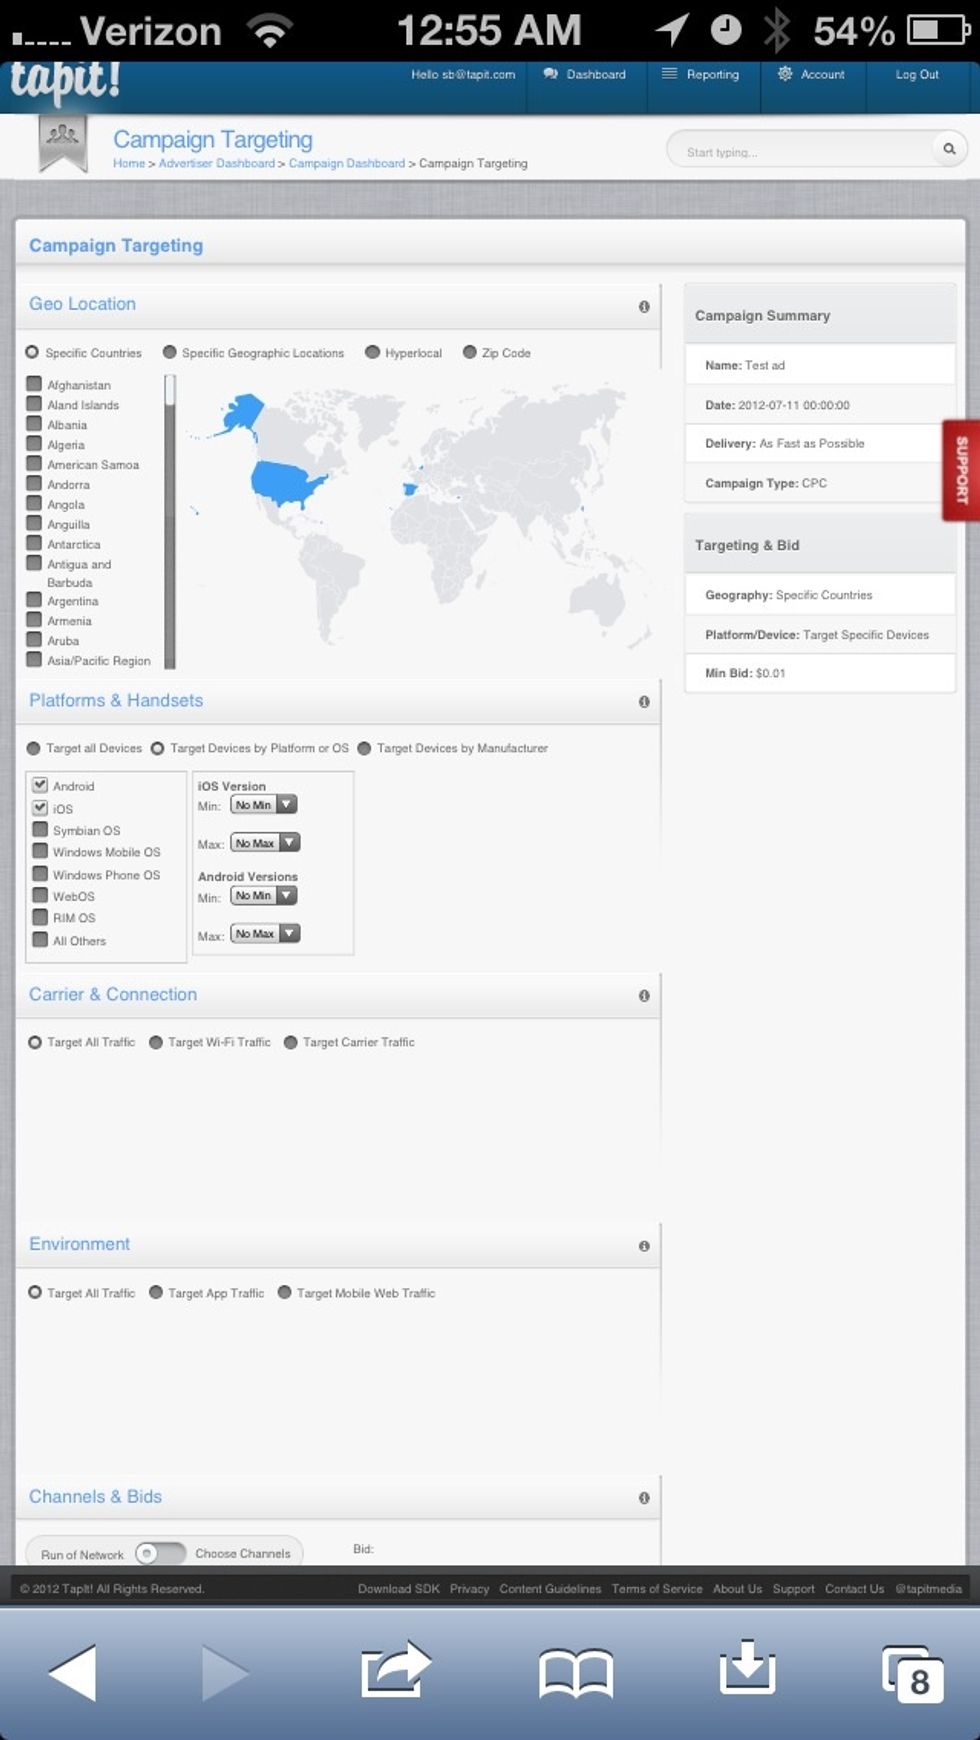
Task: Open Platforms & Handsets info icon
Action: 644,702
